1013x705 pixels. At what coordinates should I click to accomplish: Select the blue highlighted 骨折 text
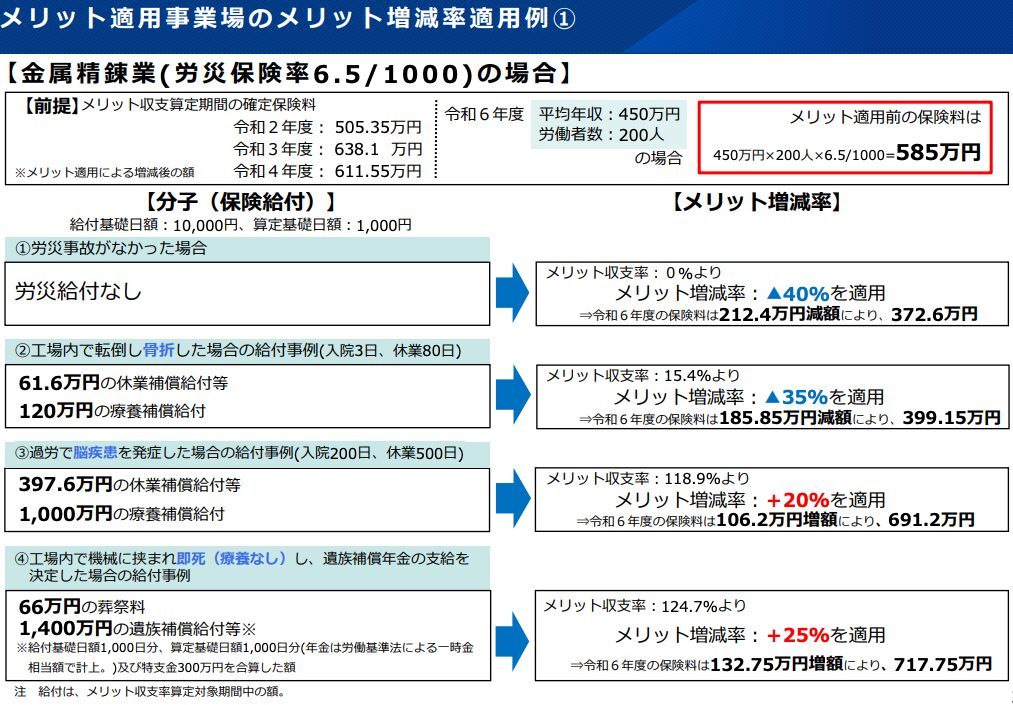point(159,351)
